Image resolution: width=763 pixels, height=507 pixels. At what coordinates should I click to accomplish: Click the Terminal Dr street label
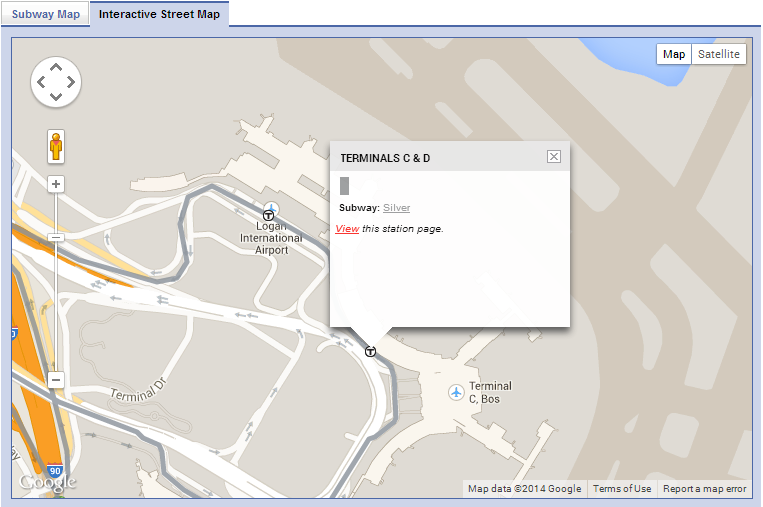coord(138,390)
